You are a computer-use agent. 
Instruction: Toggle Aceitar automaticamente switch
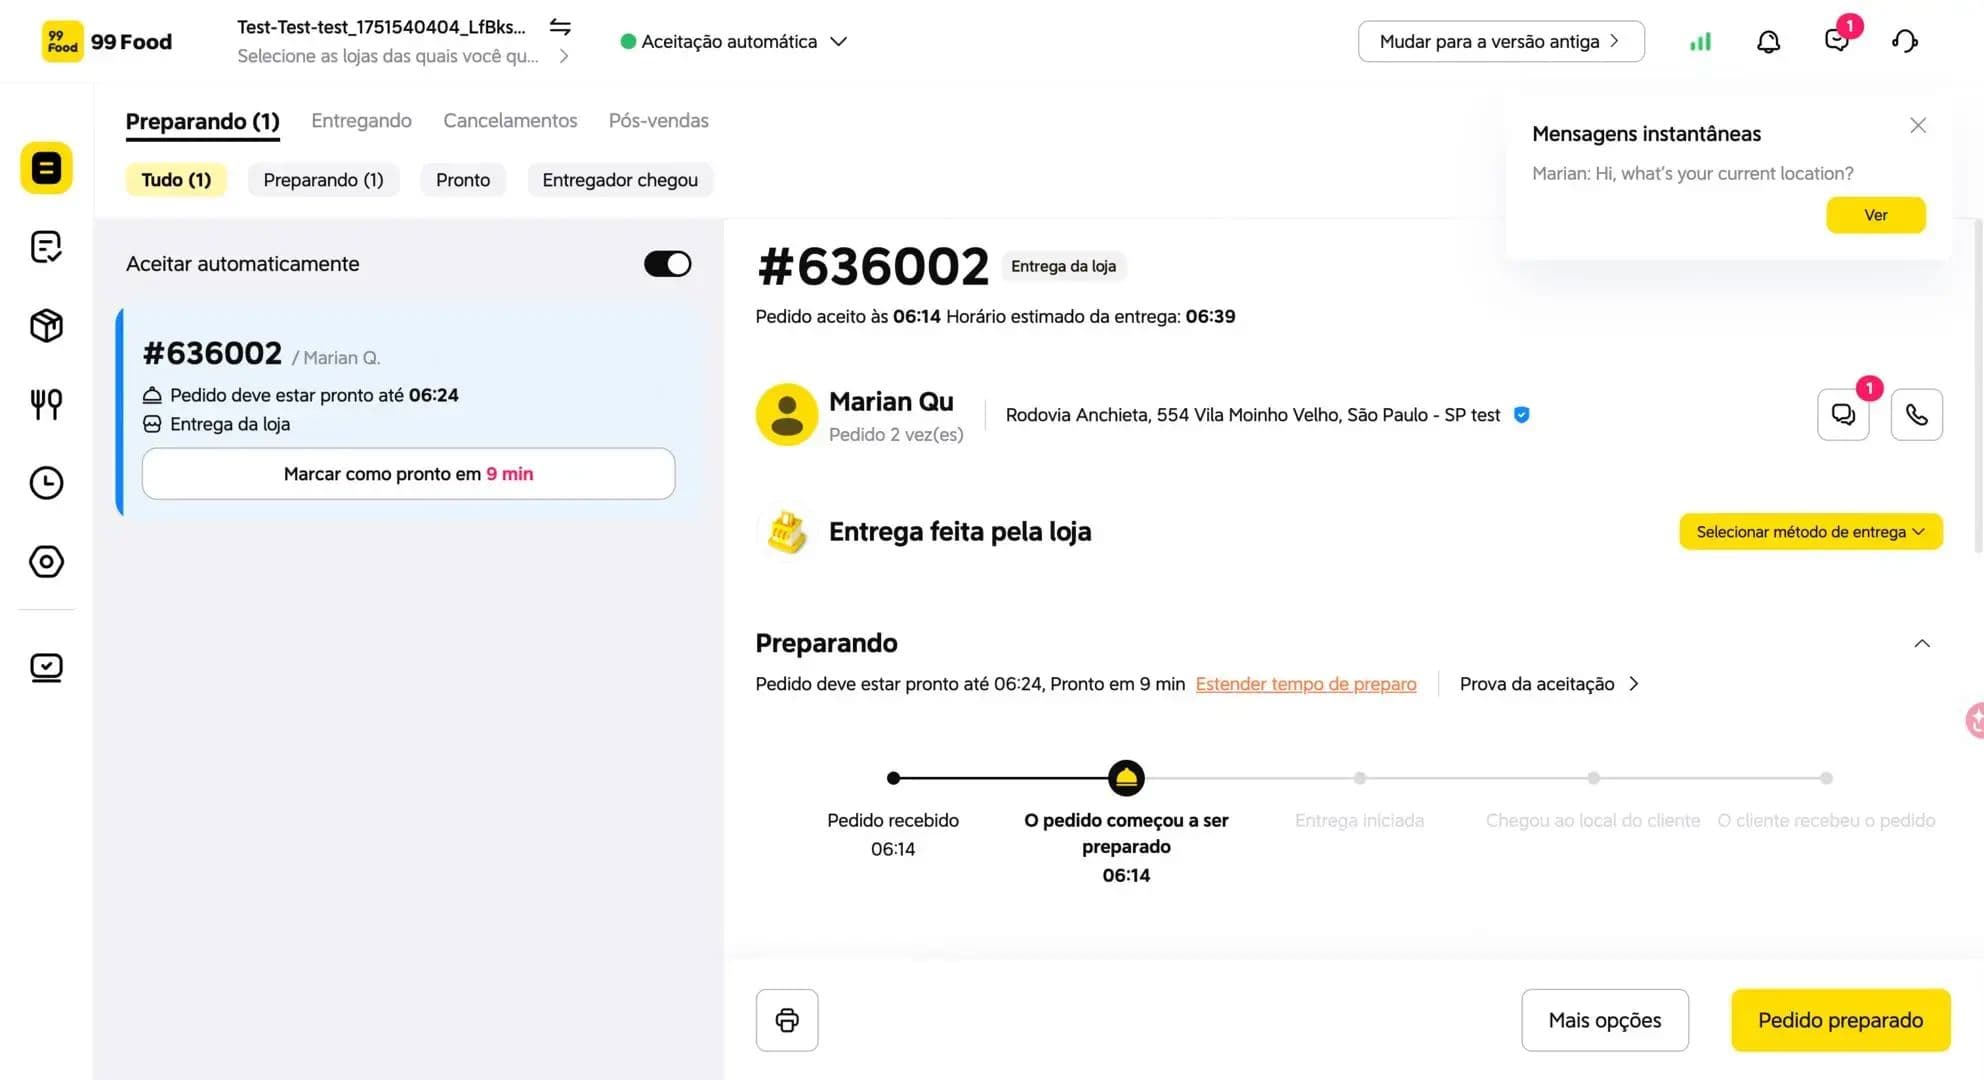click(x=667, y=264)
